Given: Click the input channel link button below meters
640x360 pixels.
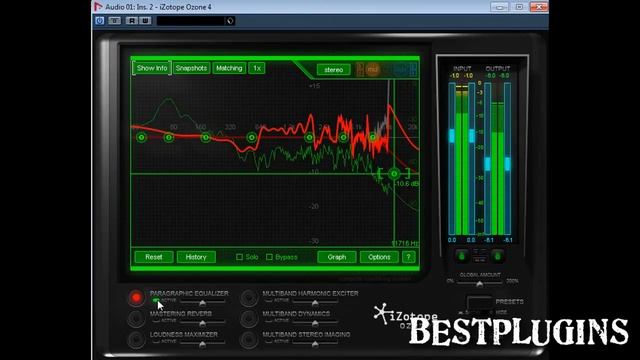Looking at the screenshot, I should coord(462,256).
